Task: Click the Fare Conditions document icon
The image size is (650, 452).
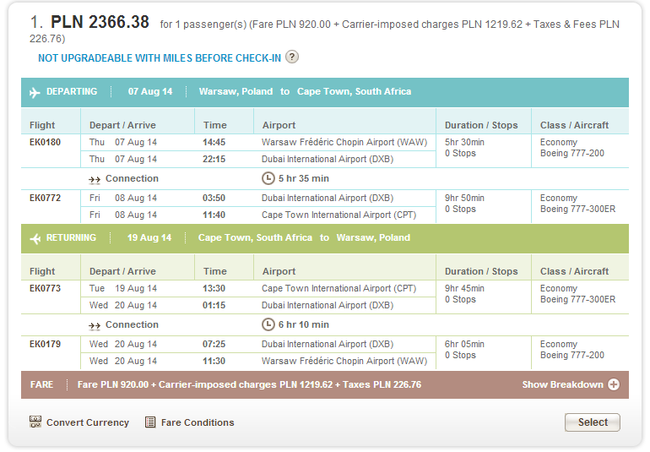Action: click(x=151, y=422)
